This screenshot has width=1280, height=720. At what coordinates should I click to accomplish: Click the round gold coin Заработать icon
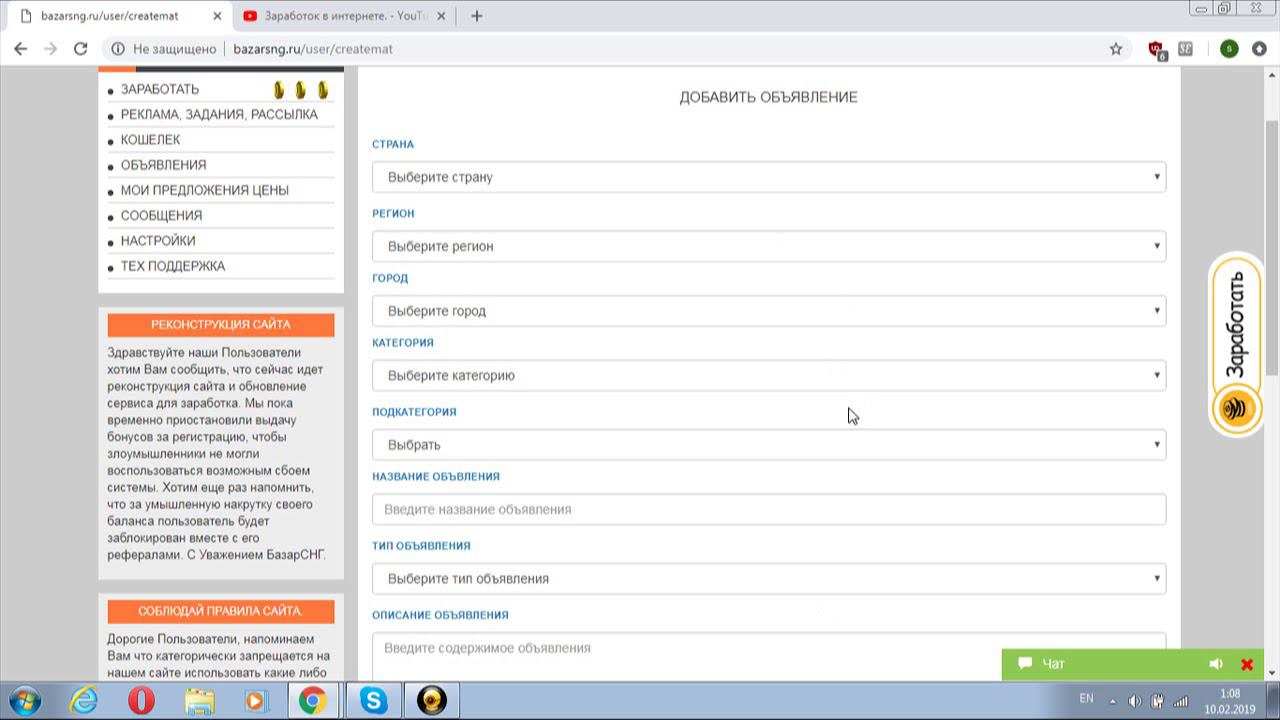1236,408
